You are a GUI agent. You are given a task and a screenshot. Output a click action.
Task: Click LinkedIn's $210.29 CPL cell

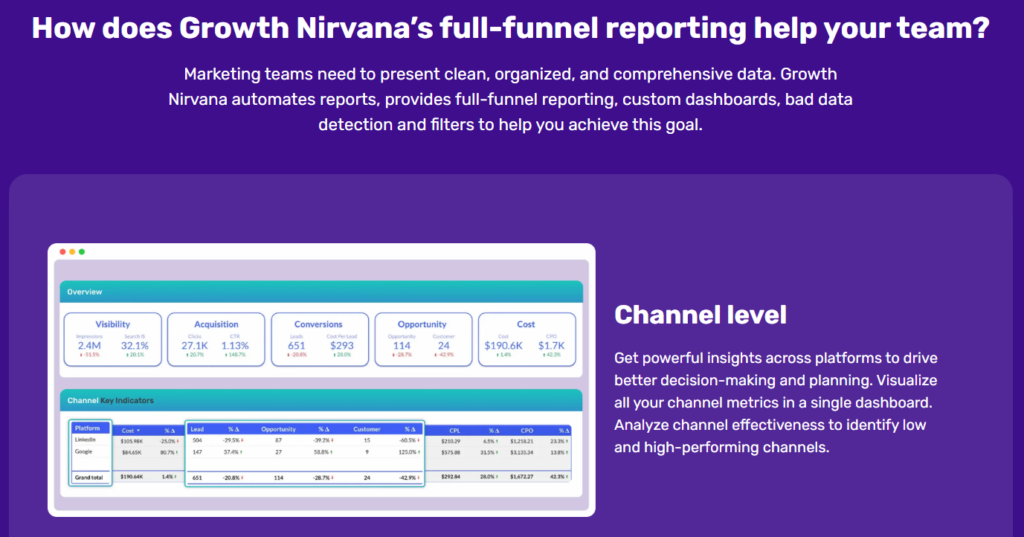[x=451, y=442]
